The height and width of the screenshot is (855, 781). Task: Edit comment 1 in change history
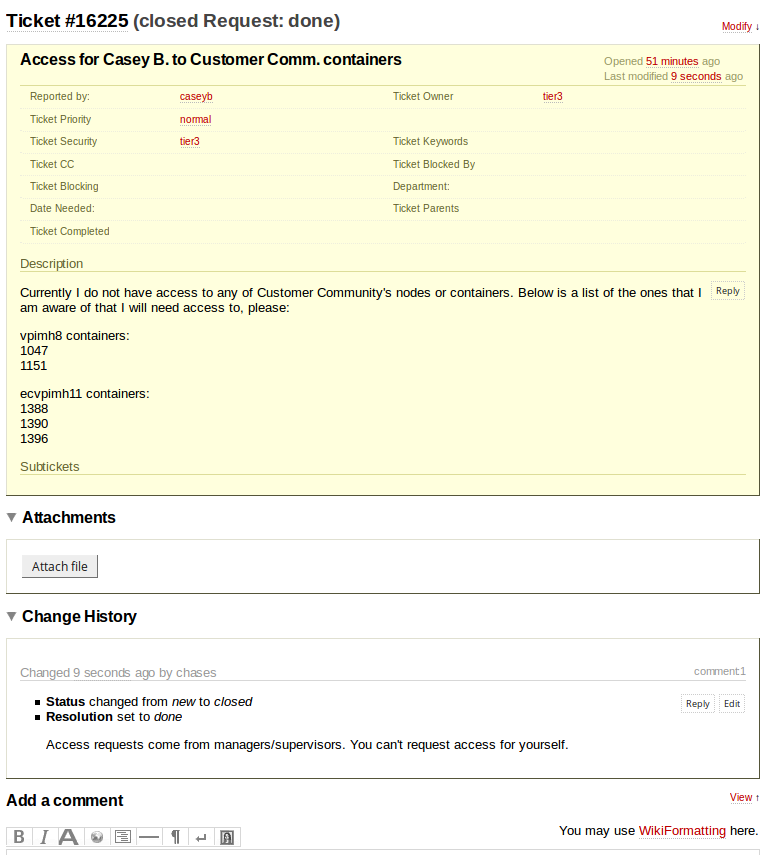click(x=732, y=704)
